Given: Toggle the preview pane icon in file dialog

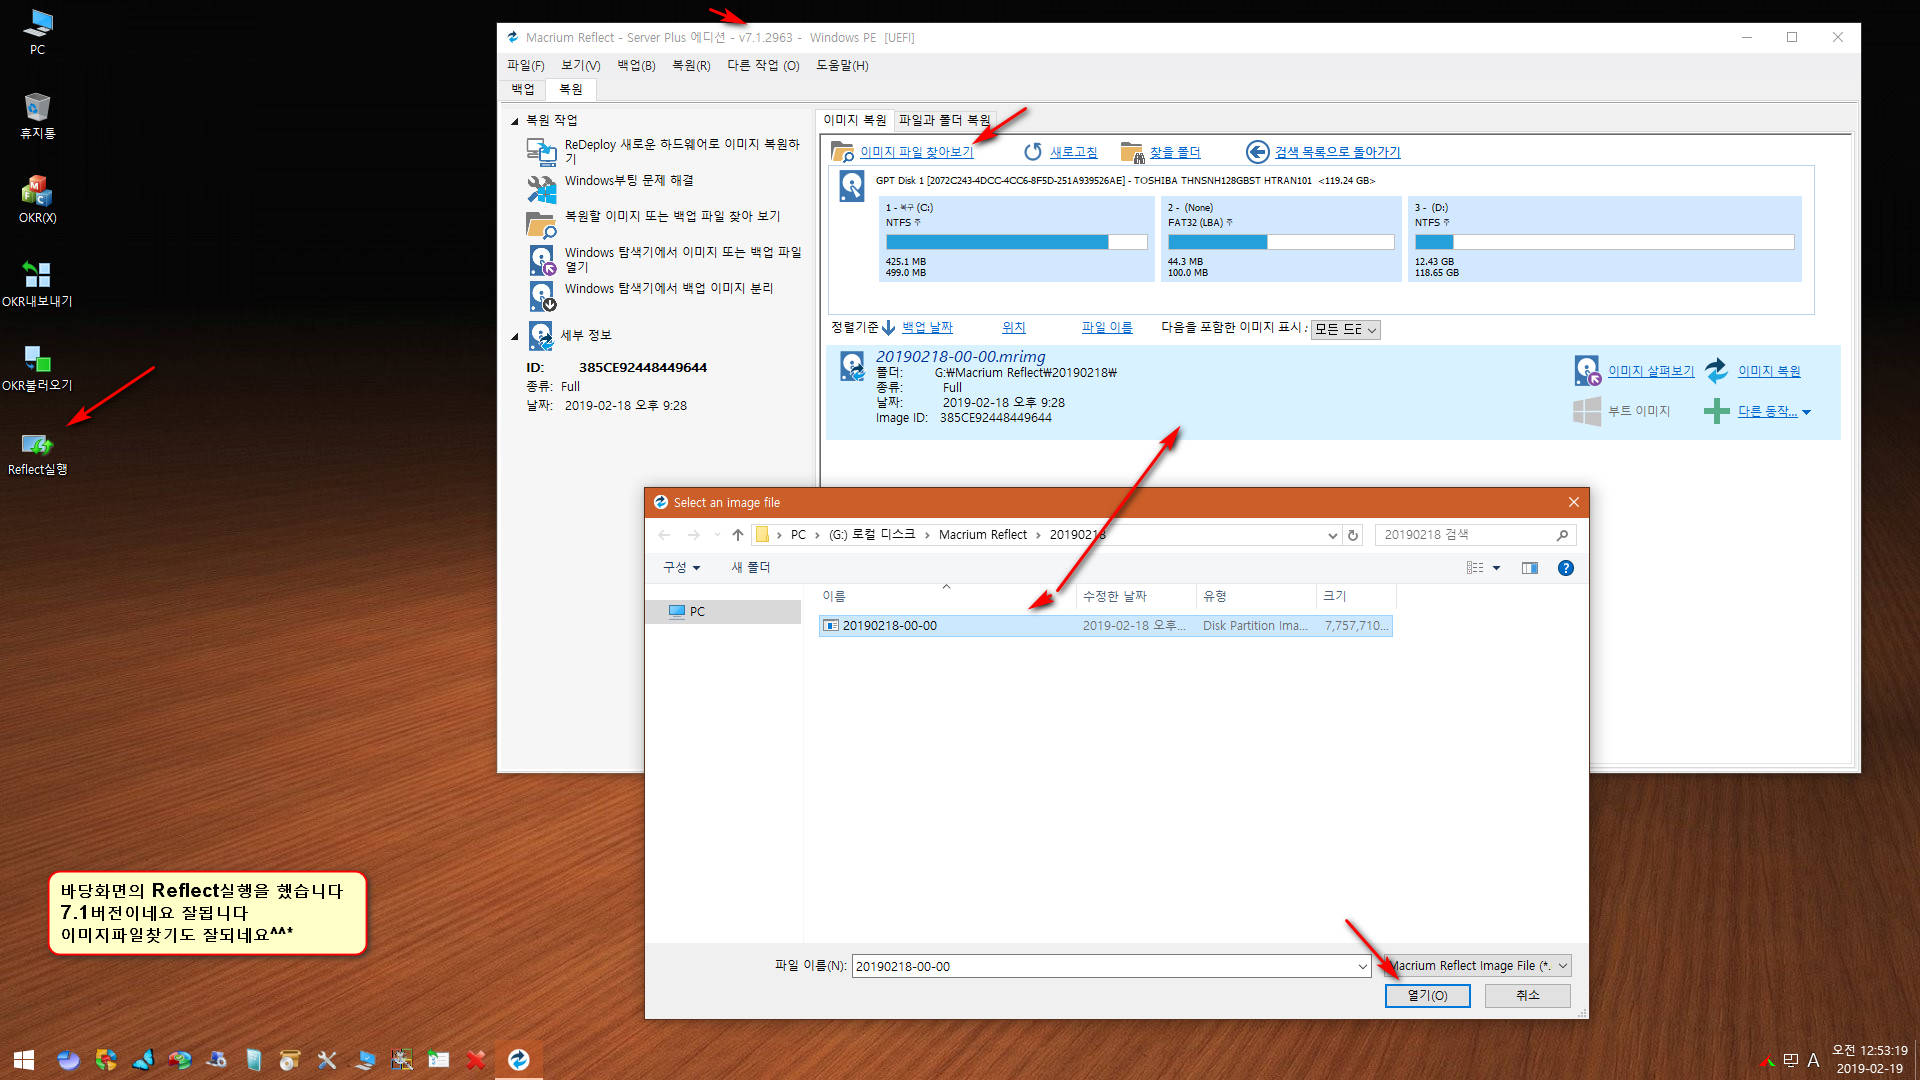Looking at the screenshot, I should (x=1530, y=568).
